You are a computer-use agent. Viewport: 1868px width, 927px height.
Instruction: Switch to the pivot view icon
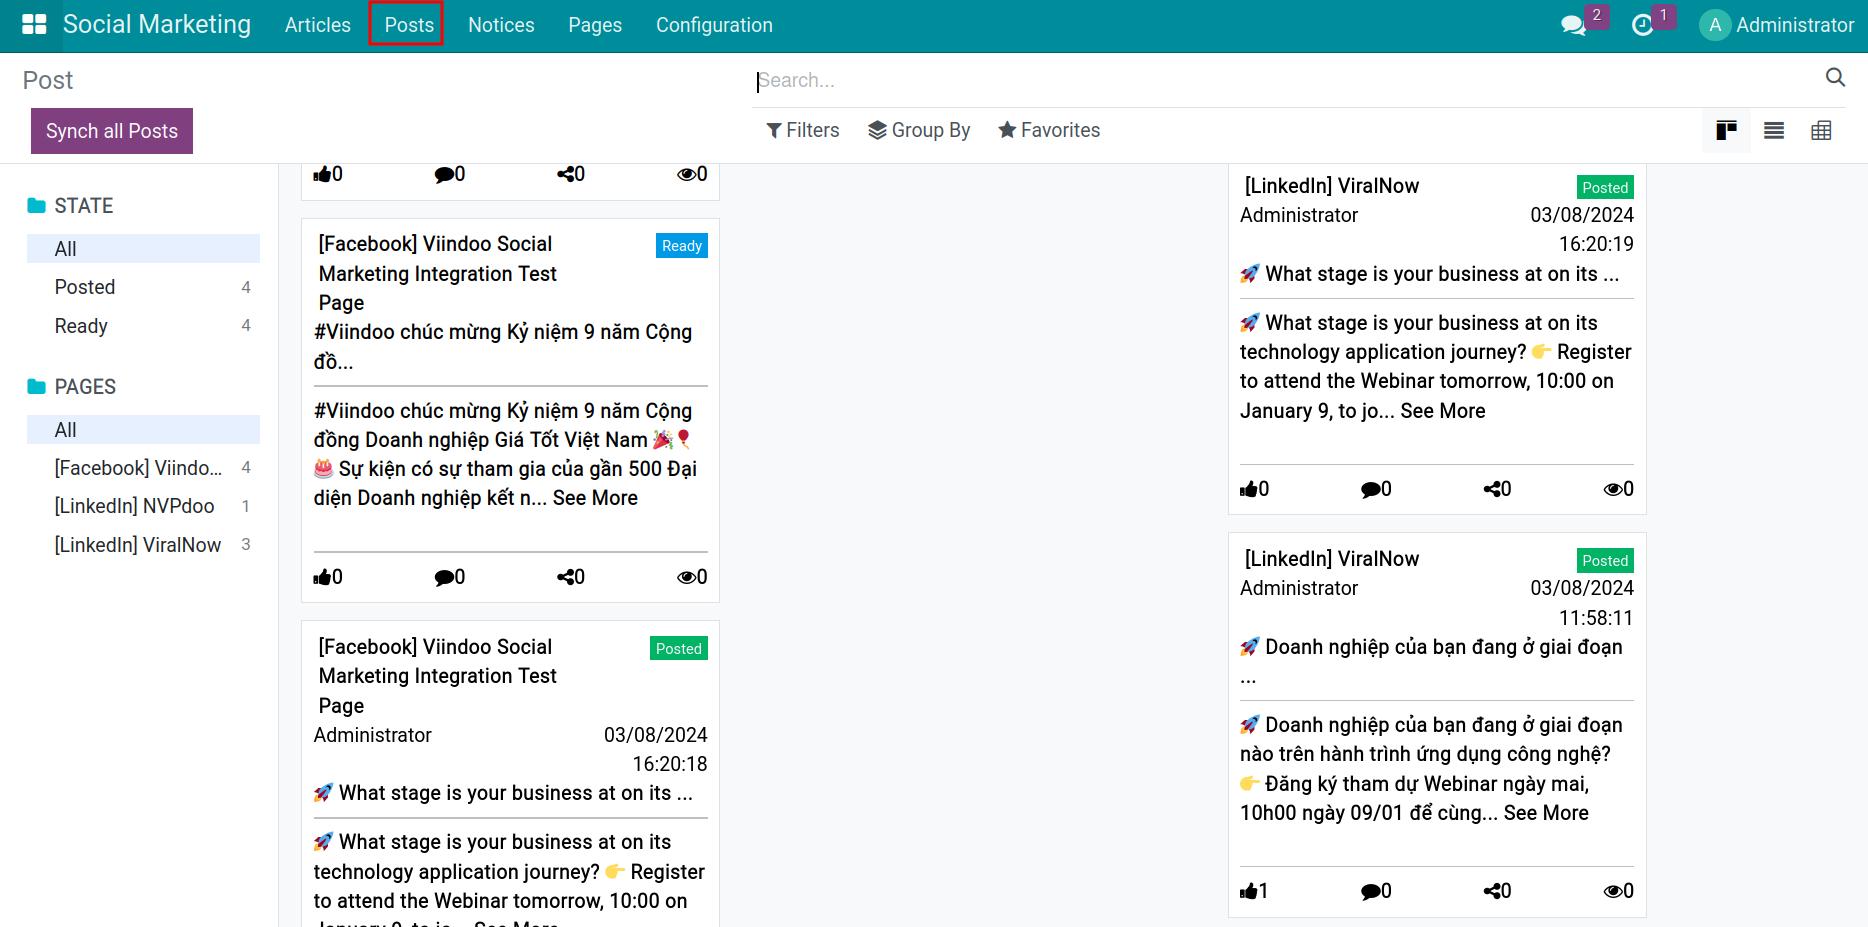click(1822, 130)
